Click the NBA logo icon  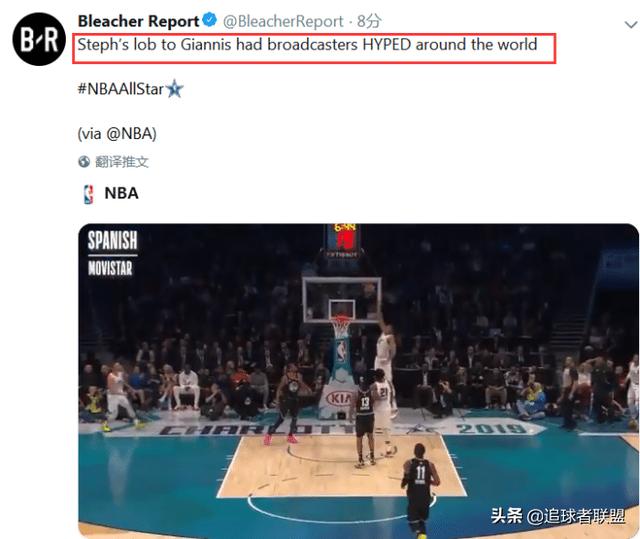(88, 194)
